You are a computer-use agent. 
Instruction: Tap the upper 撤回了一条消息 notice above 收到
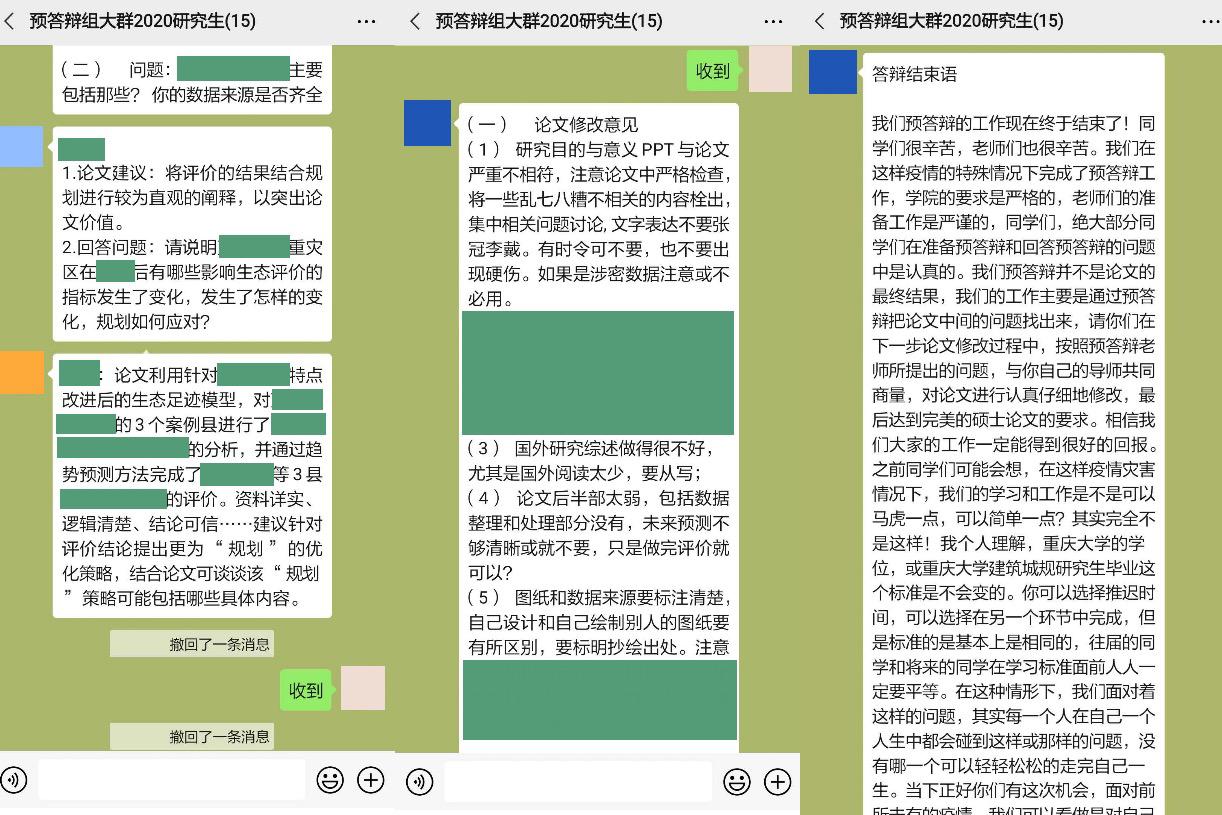(x=191, y=644)
